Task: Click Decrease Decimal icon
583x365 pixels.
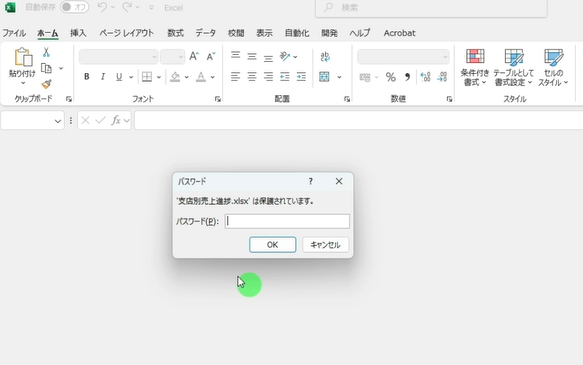Action: tap(442, 77)
